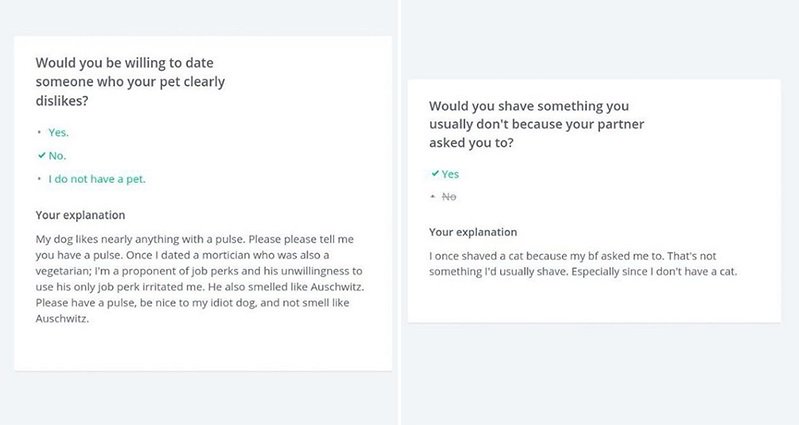This screenshot has height=425, width=799.
Task: Click the "asked you to?" line of the shave question
Action: [x=478, y=143]
